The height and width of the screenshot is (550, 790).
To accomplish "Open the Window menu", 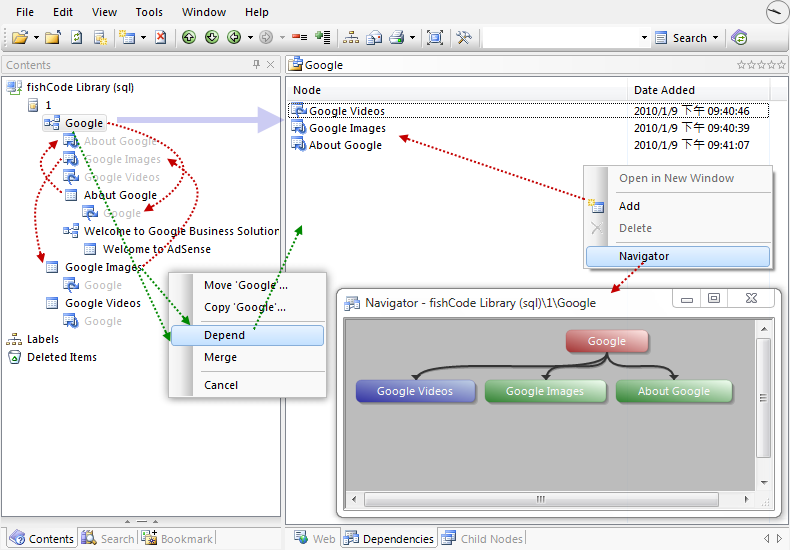I will tap(204, 12).
